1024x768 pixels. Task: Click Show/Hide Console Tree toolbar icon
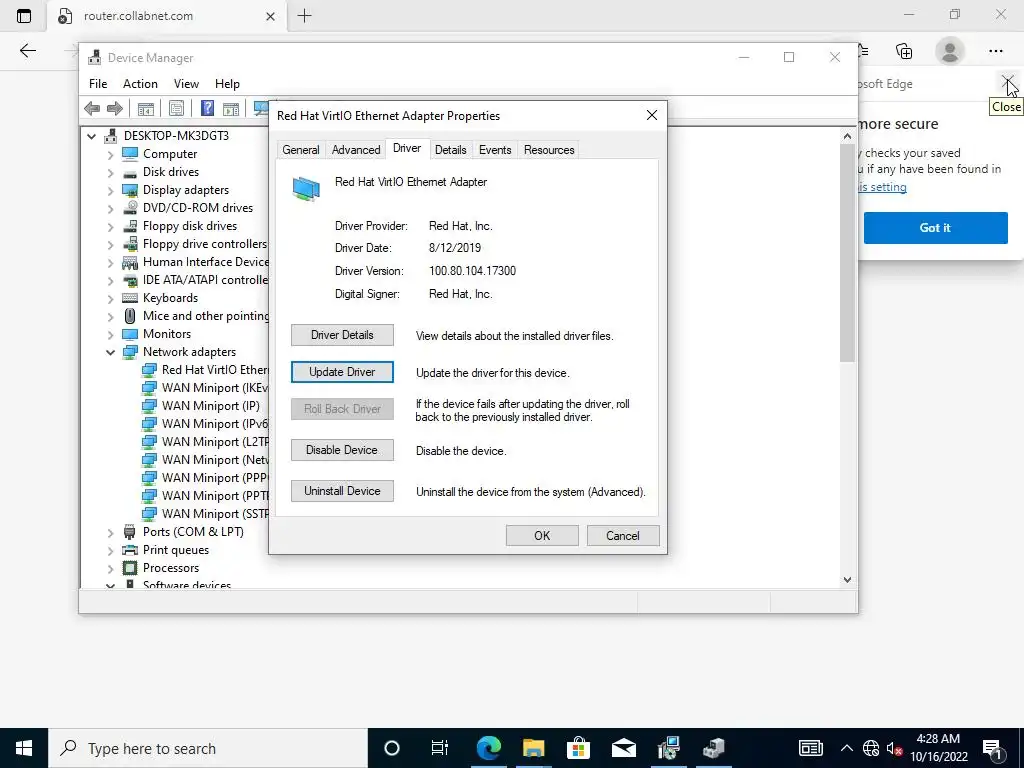click(146, 108)
